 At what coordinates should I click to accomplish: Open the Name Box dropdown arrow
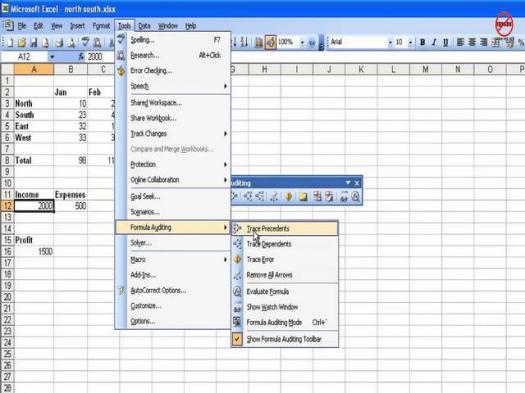coord(52,57)
